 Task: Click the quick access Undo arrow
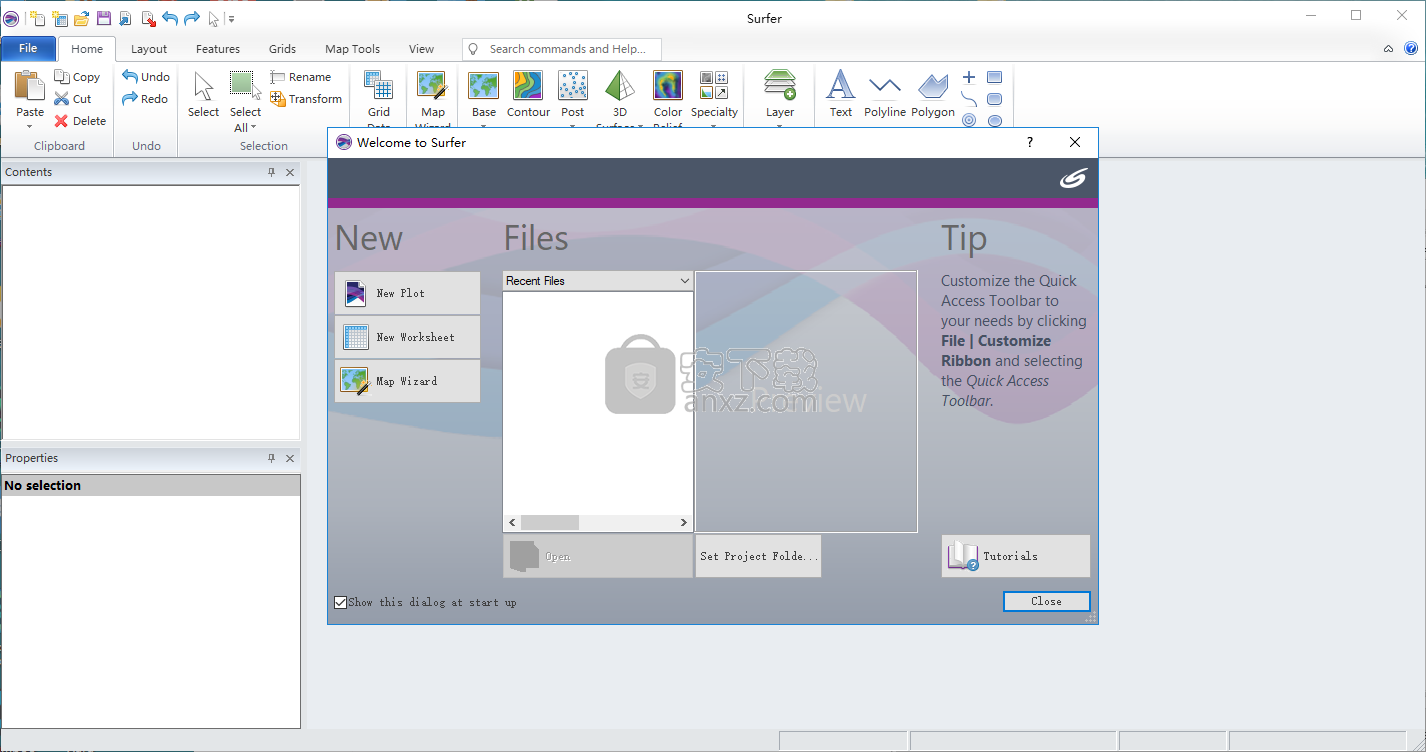click(x=170, y=18)
